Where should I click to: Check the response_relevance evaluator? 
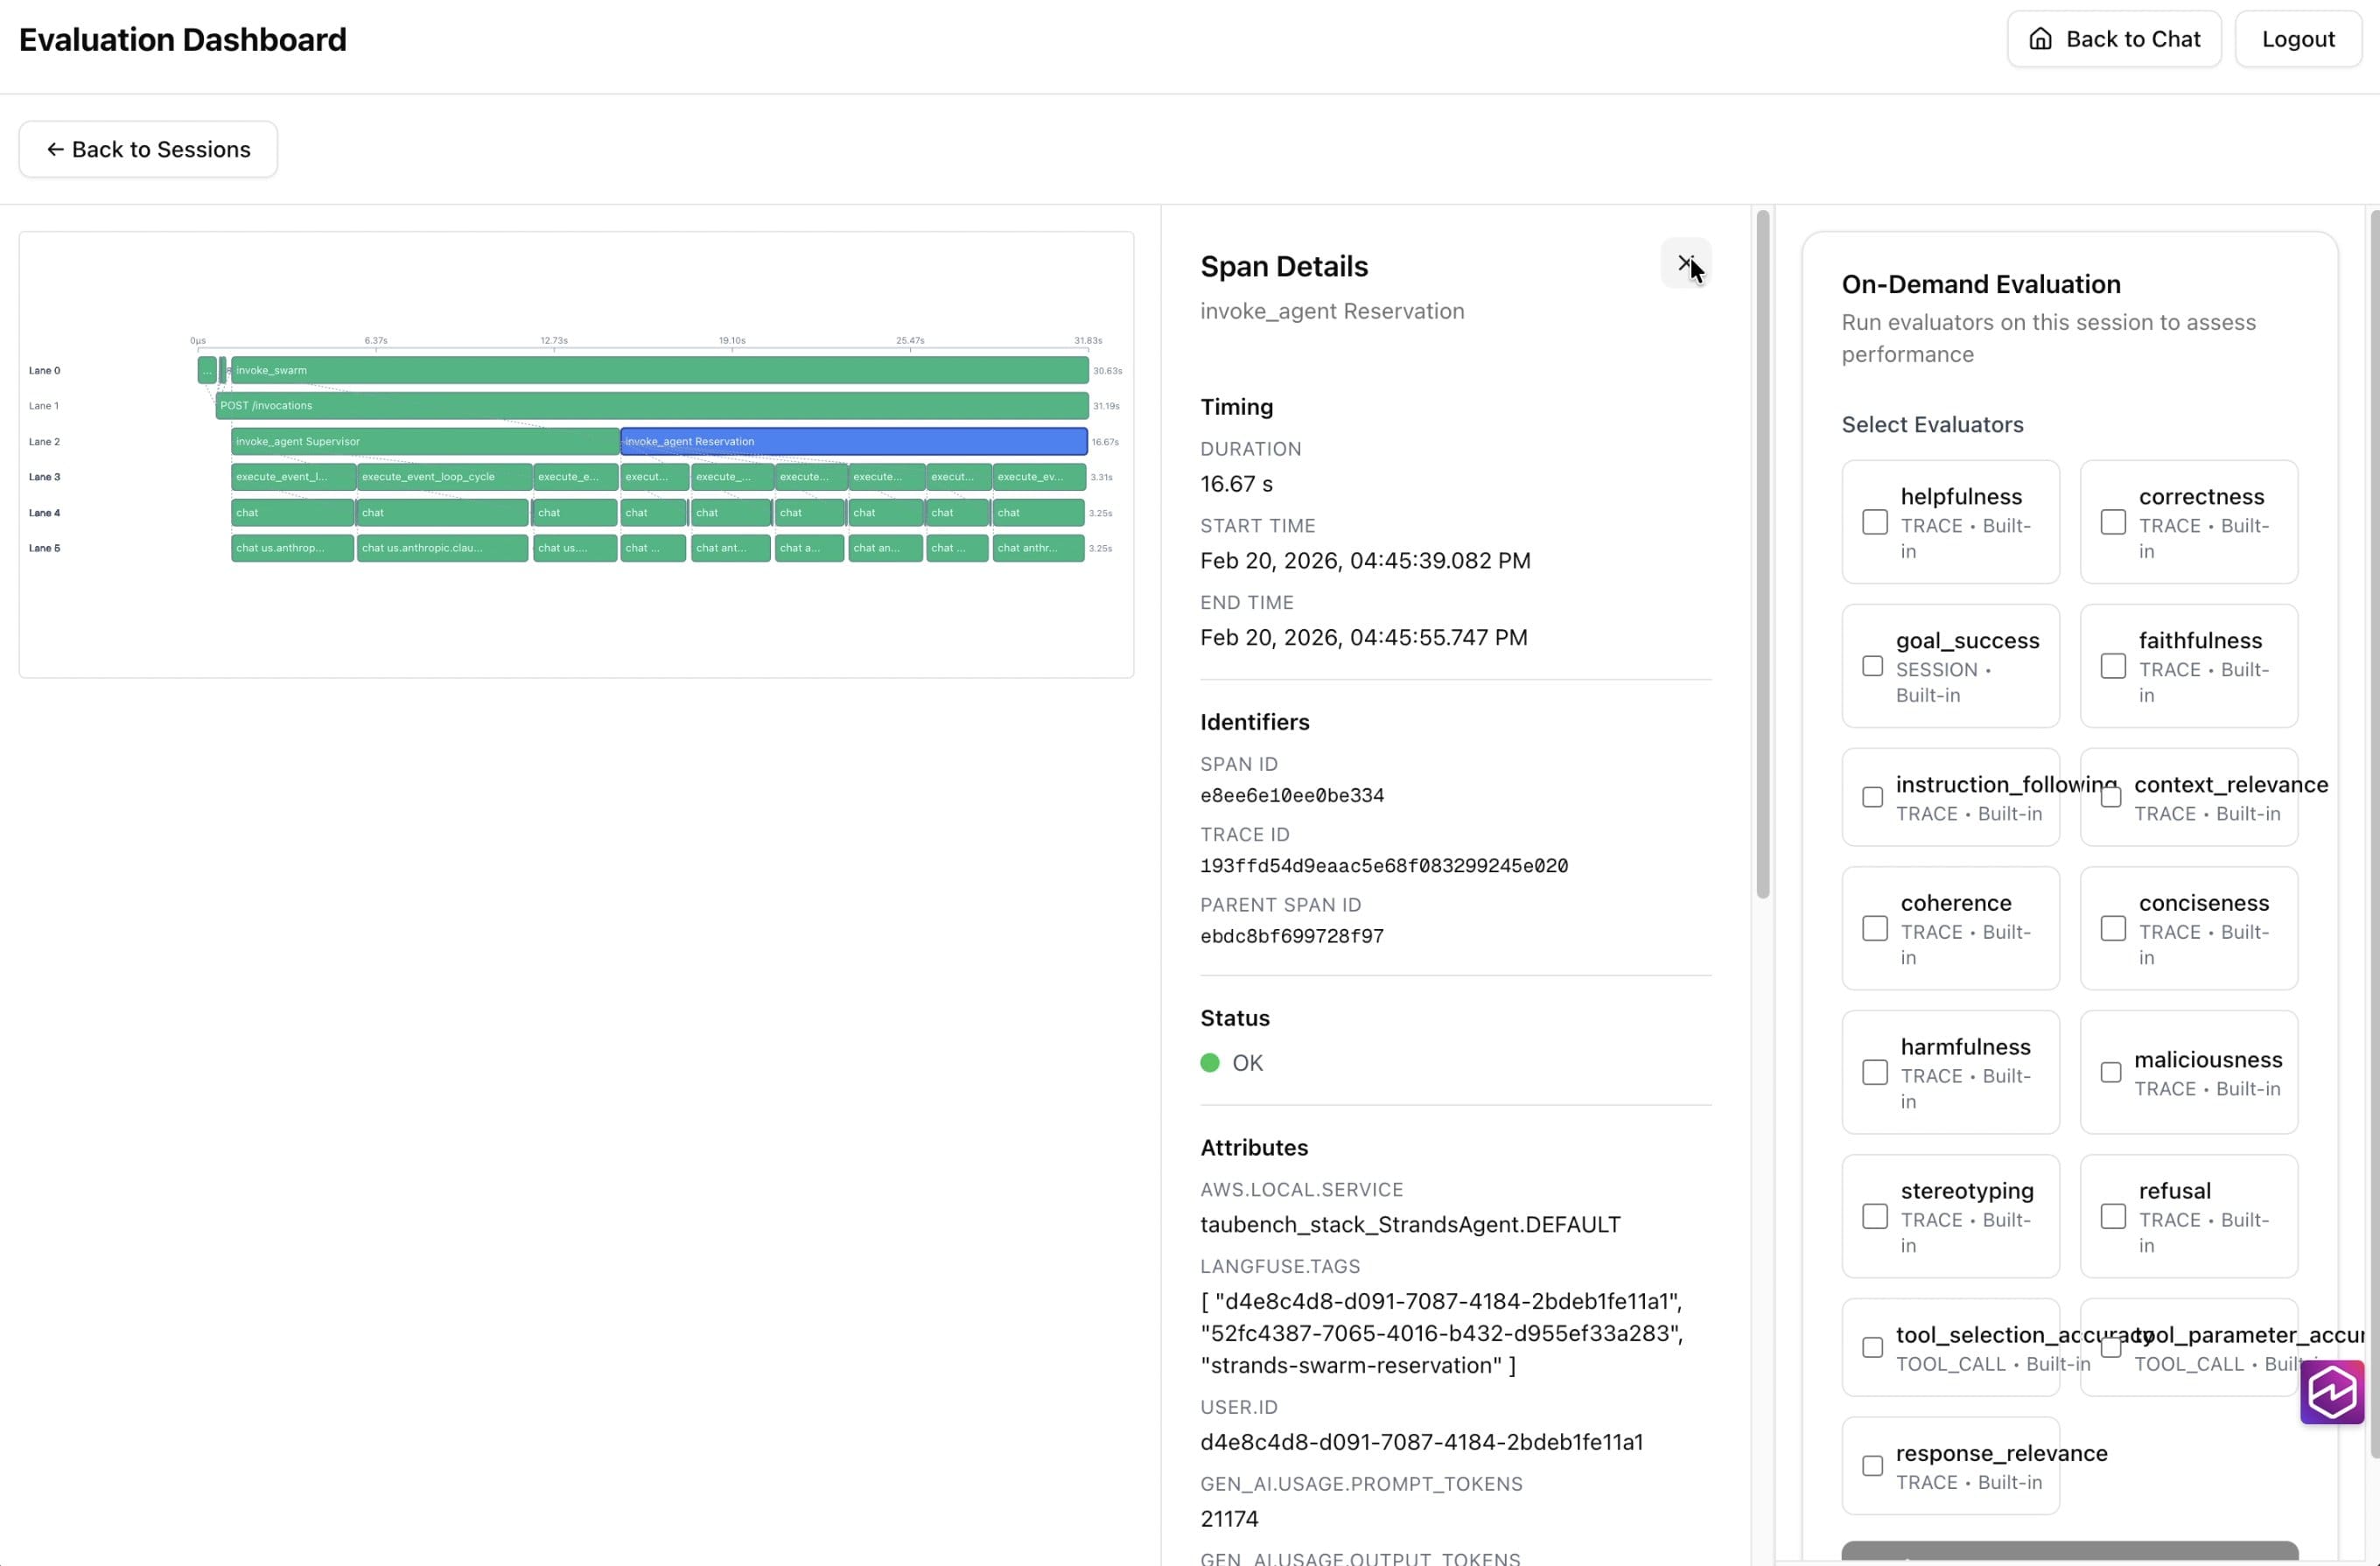[1872, 1466]
